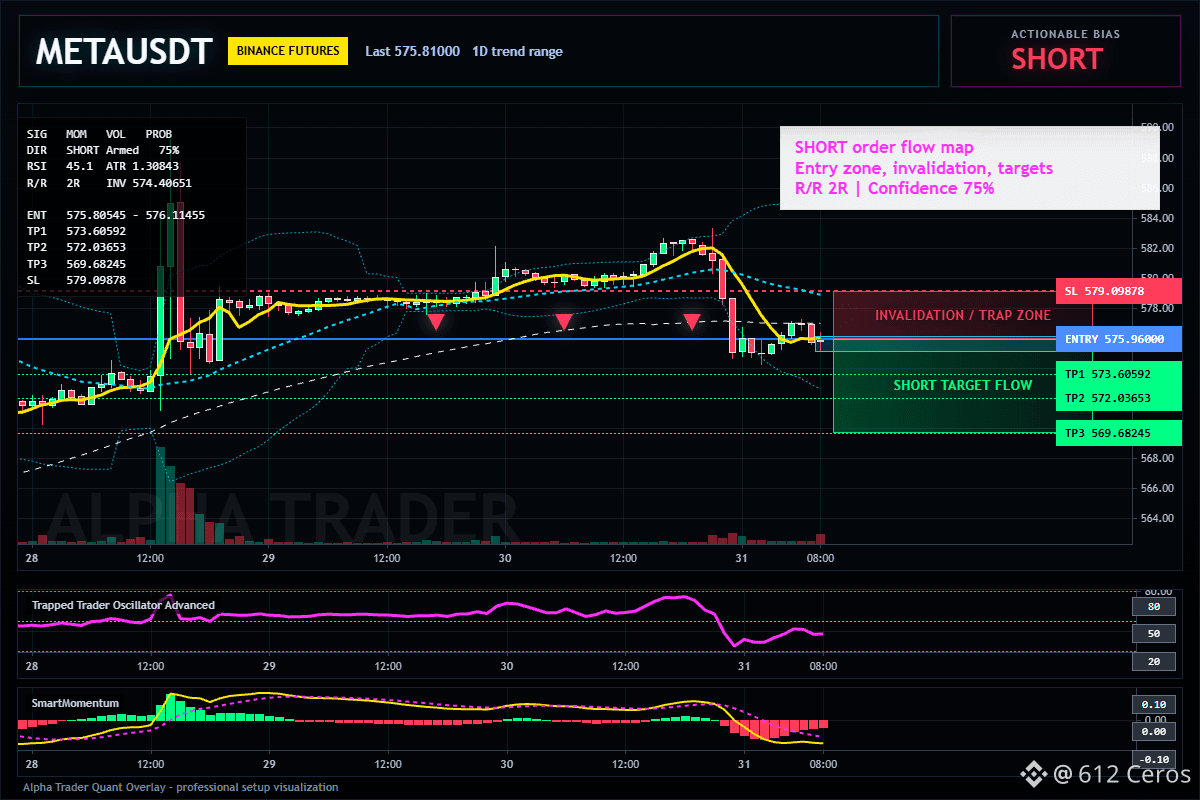The image size is (1200, 800).
Task: Select the red SL 579.09878 price tag
Action: (1119, 291)
